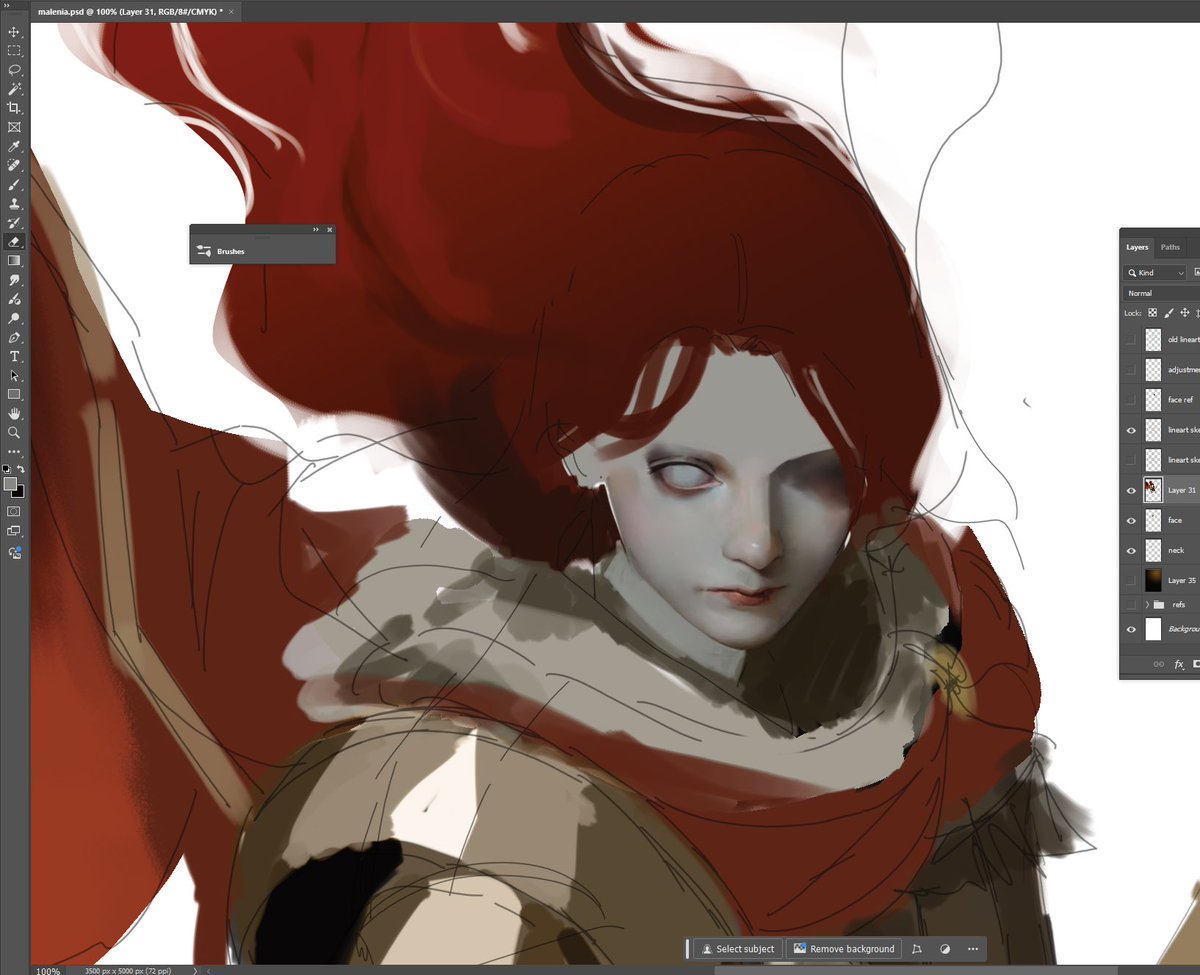The height and width of the screenshot is (975, 1200).
Task: Switch to the Paths tab
Action: tap(1170, 247)
